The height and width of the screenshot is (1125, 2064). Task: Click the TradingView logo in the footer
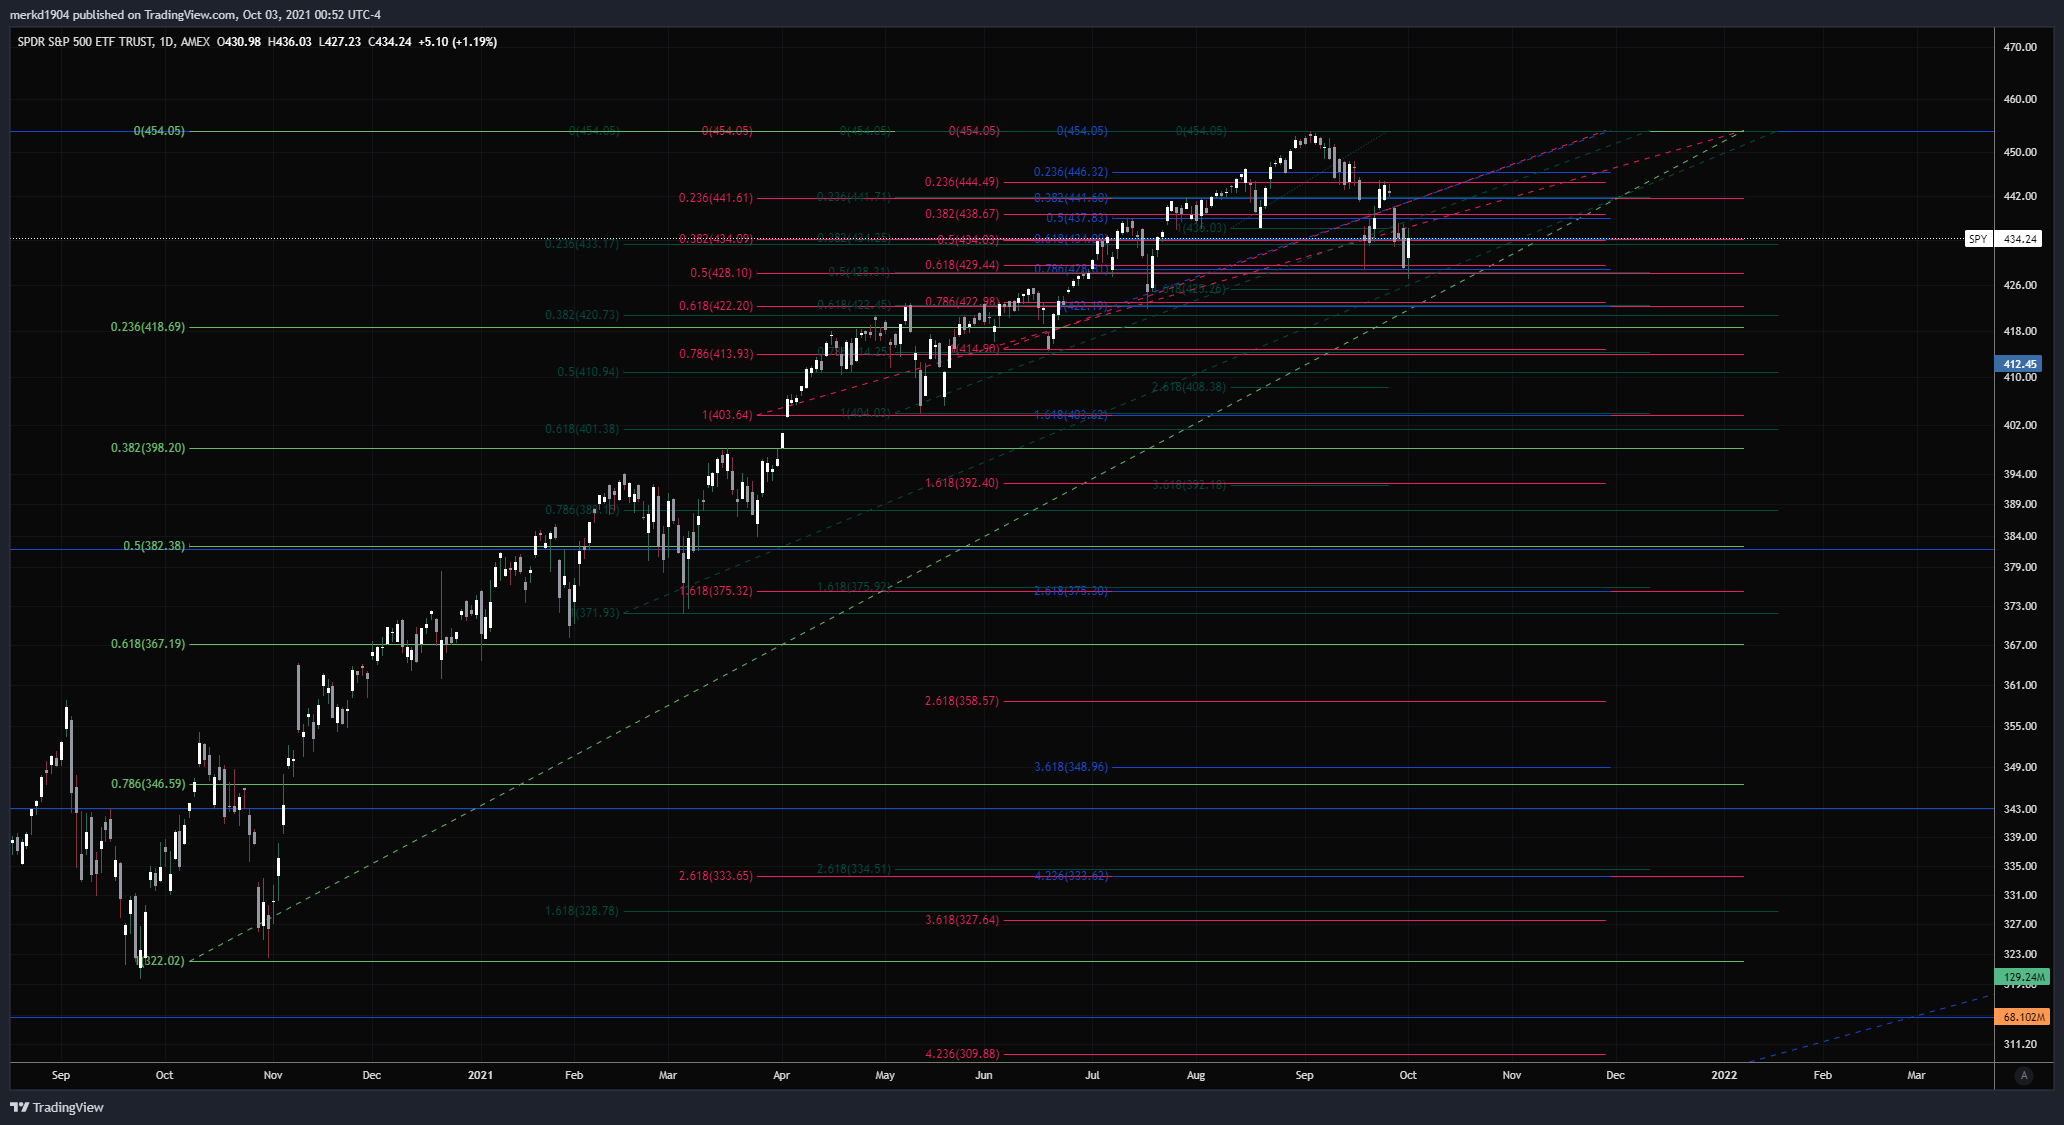coord(57,1107)
